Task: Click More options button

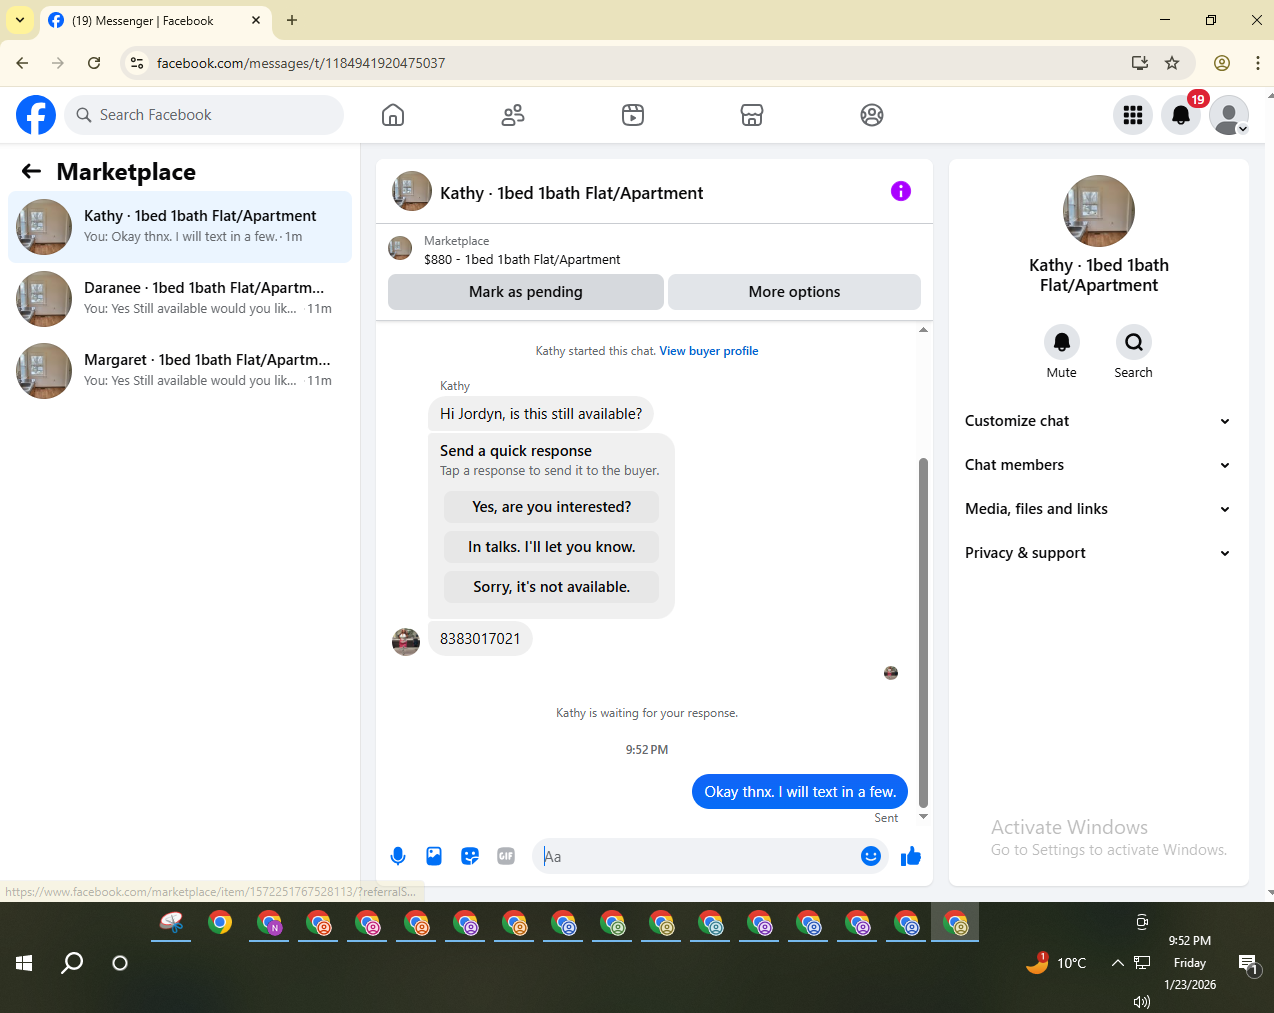Action: click(794, 292)
